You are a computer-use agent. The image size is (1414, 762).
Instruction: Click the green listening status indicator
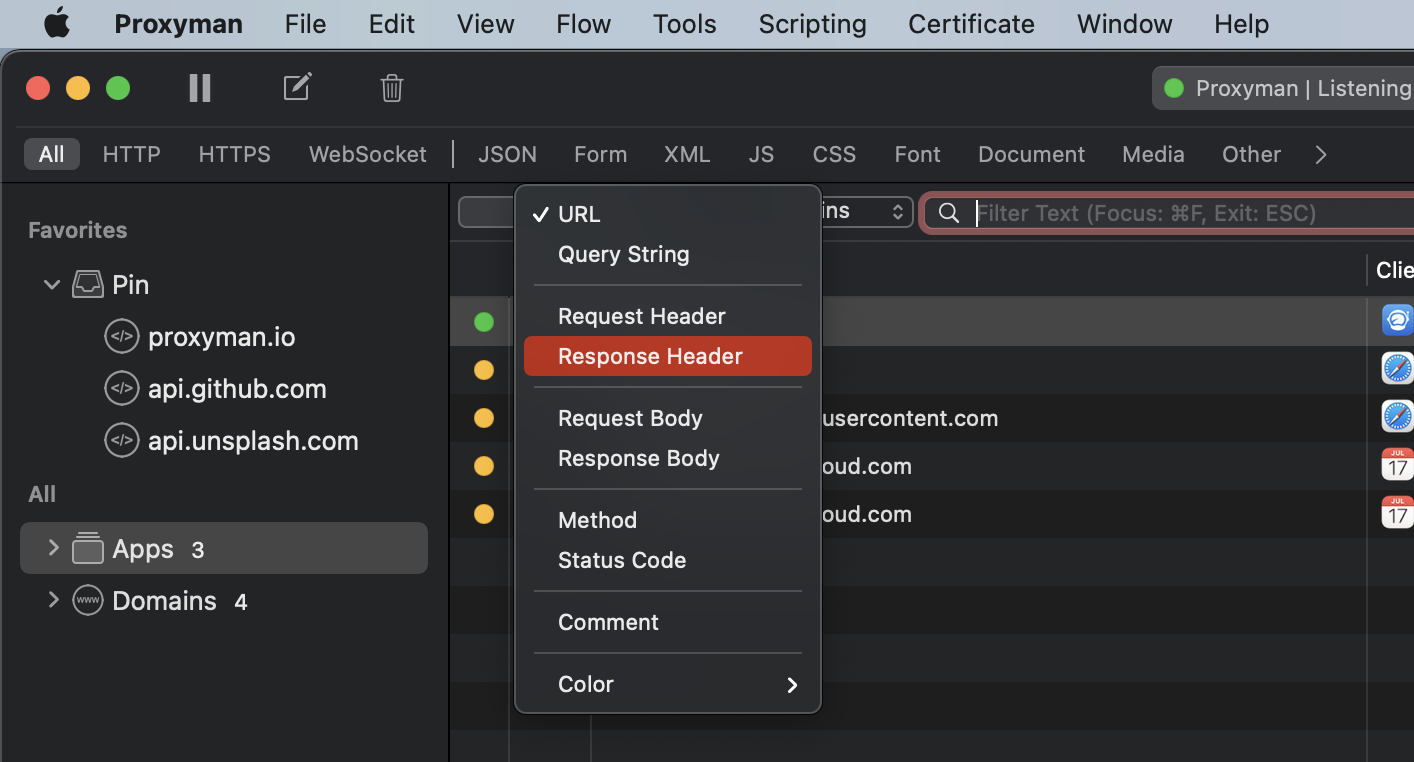tap(1174, 88)
